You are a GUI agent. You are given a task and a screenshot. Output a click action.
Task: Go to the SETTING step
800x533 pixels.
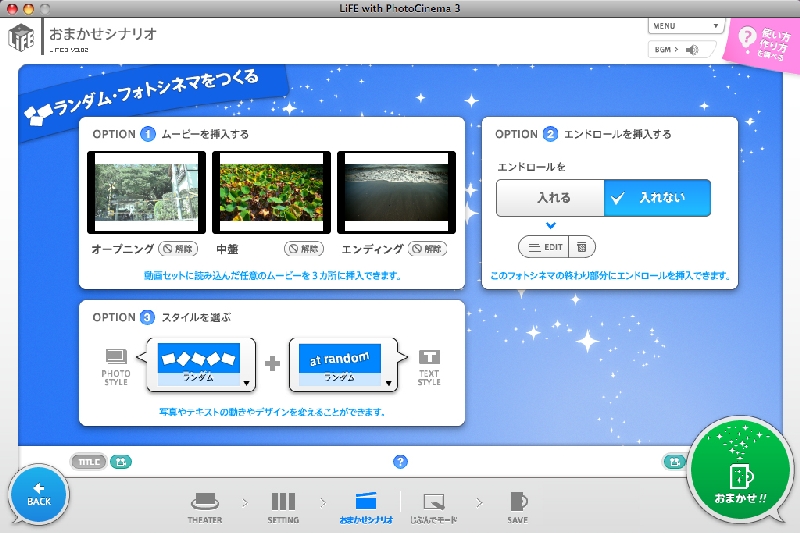click(283, 507)
